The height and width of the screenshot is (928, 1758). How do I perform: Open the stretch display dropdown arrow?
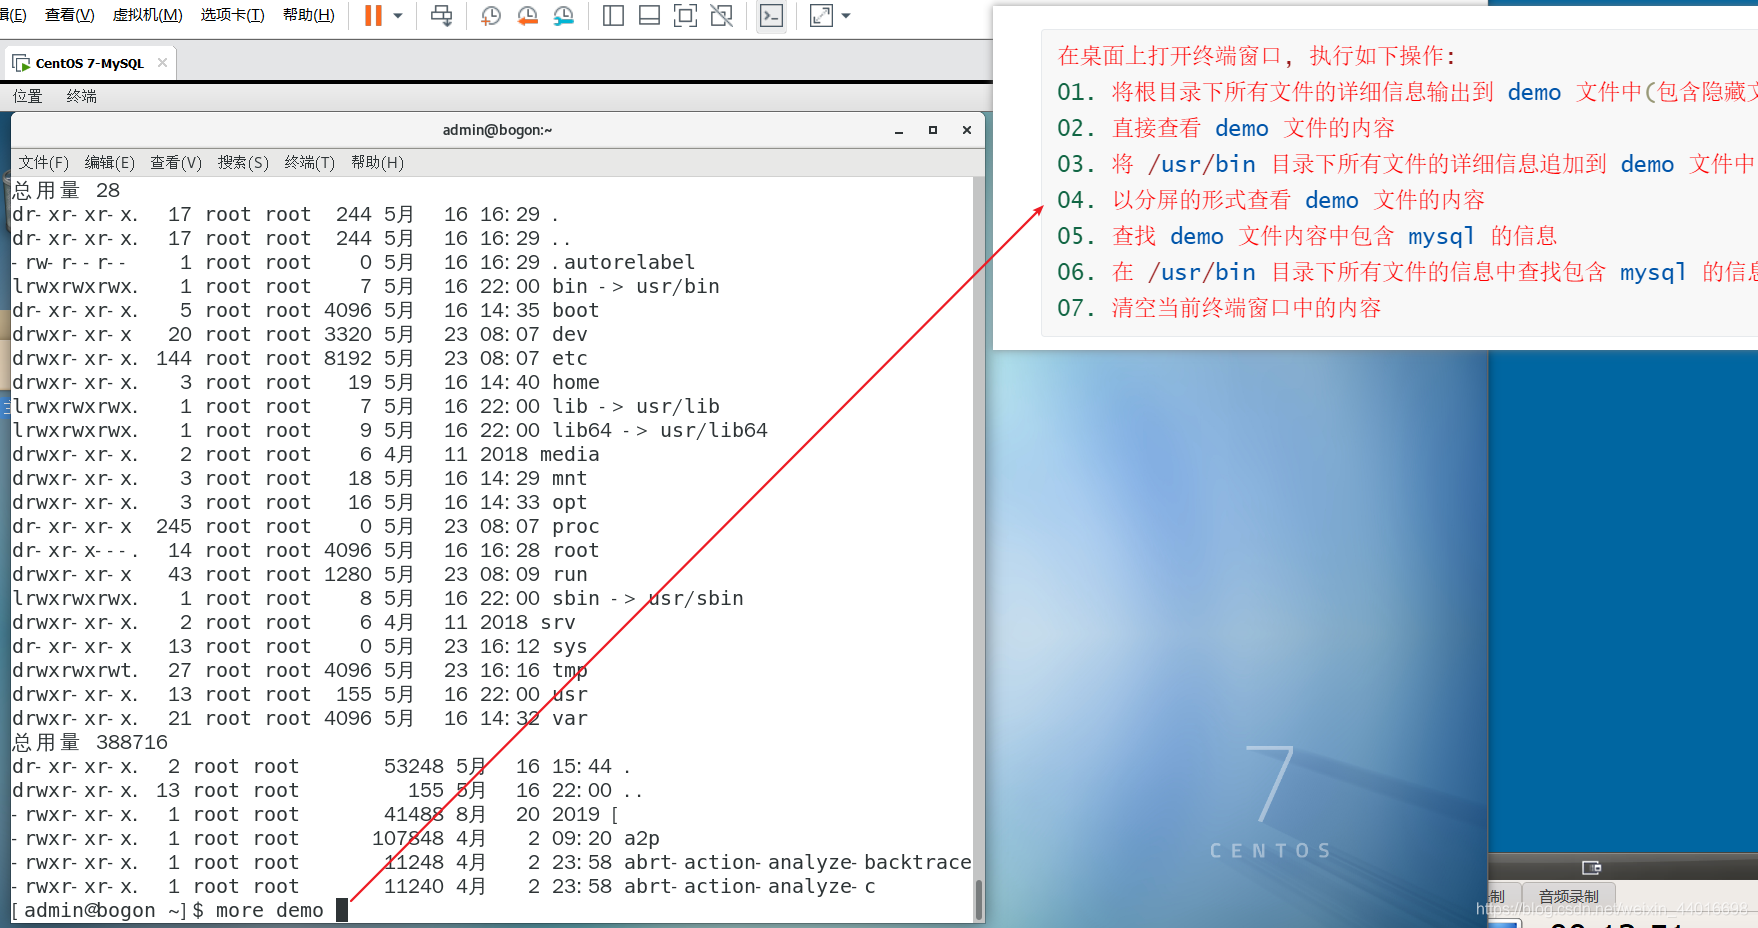point(846,16)
